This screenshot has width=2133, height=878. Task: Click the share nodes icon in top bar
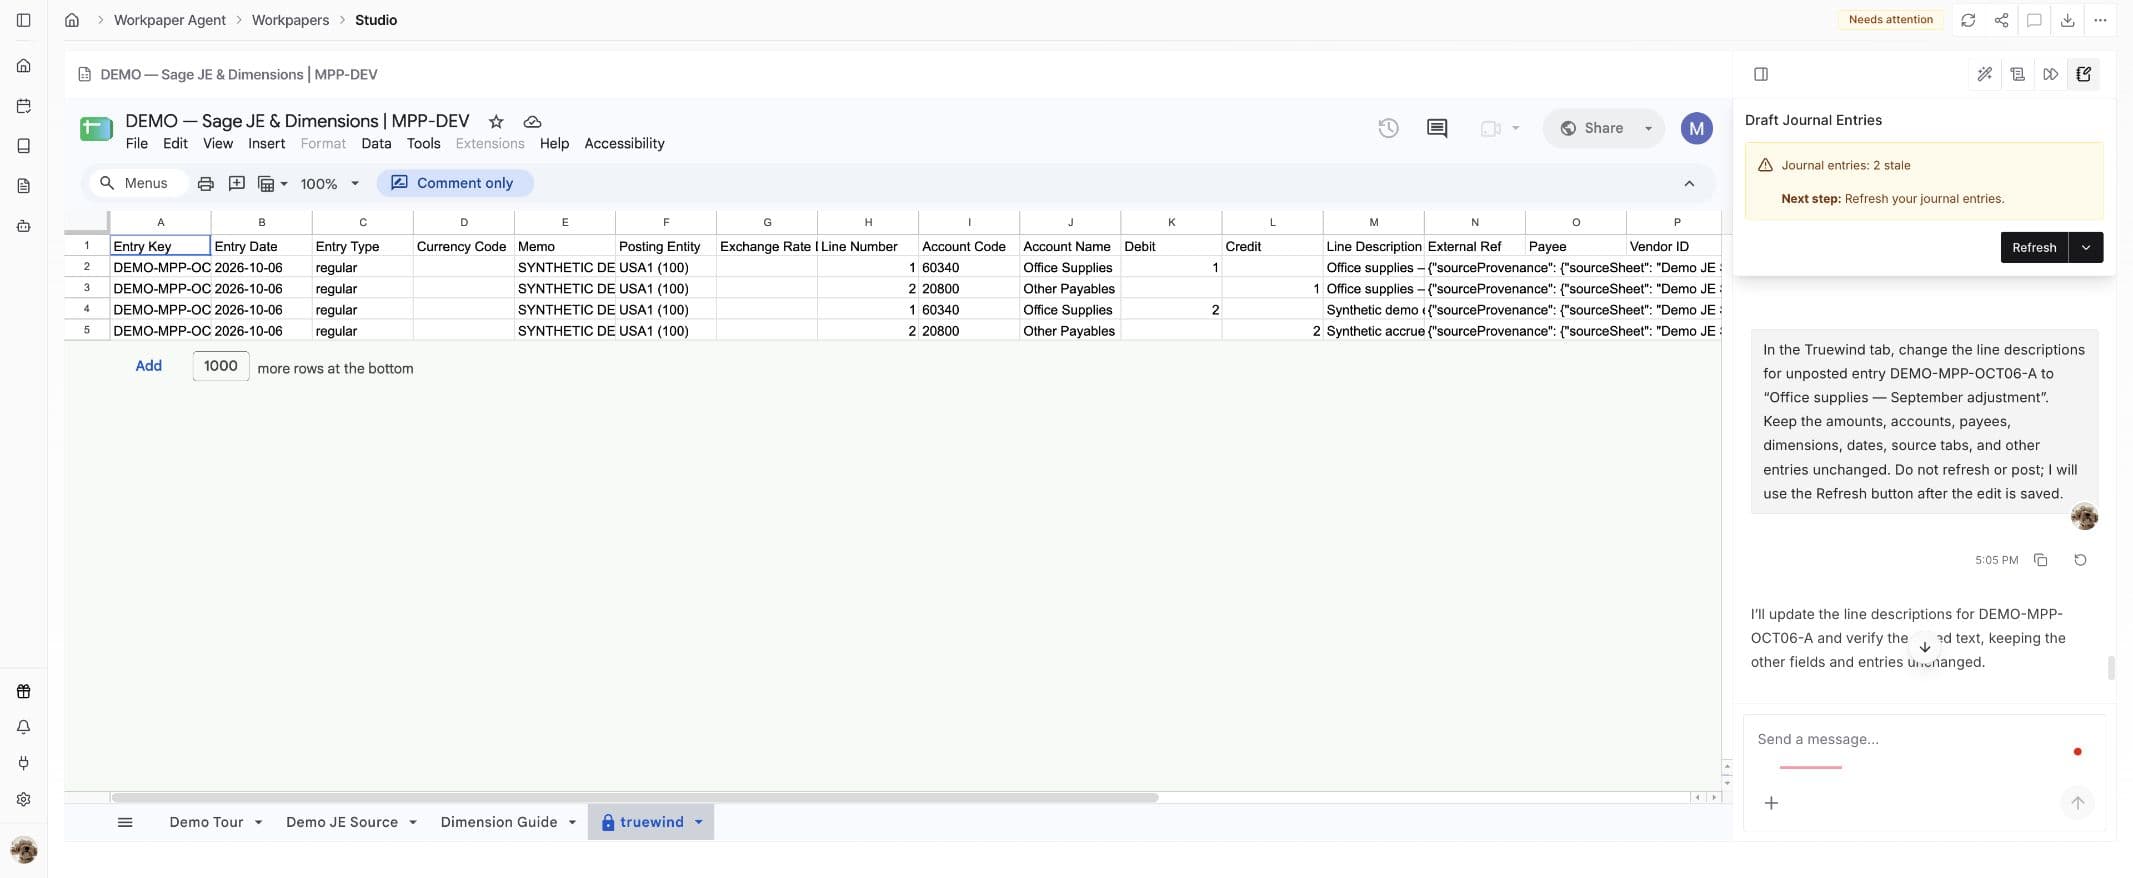pos(2001,20)
